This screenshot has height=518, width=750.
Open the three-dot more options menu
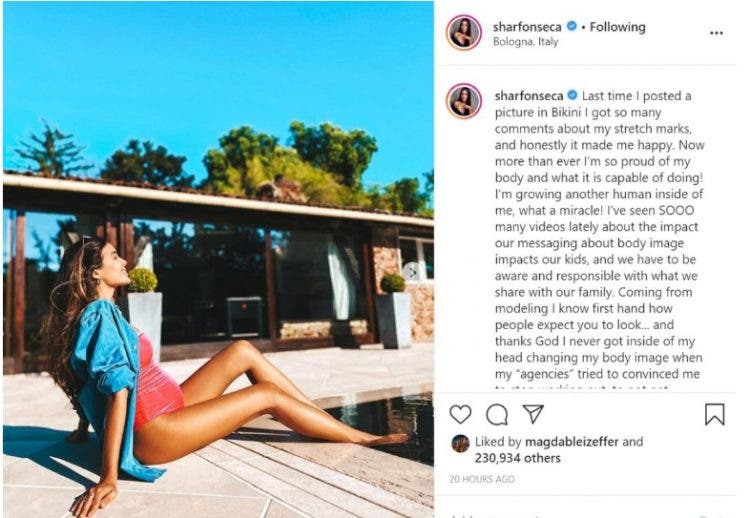(716, 33)
